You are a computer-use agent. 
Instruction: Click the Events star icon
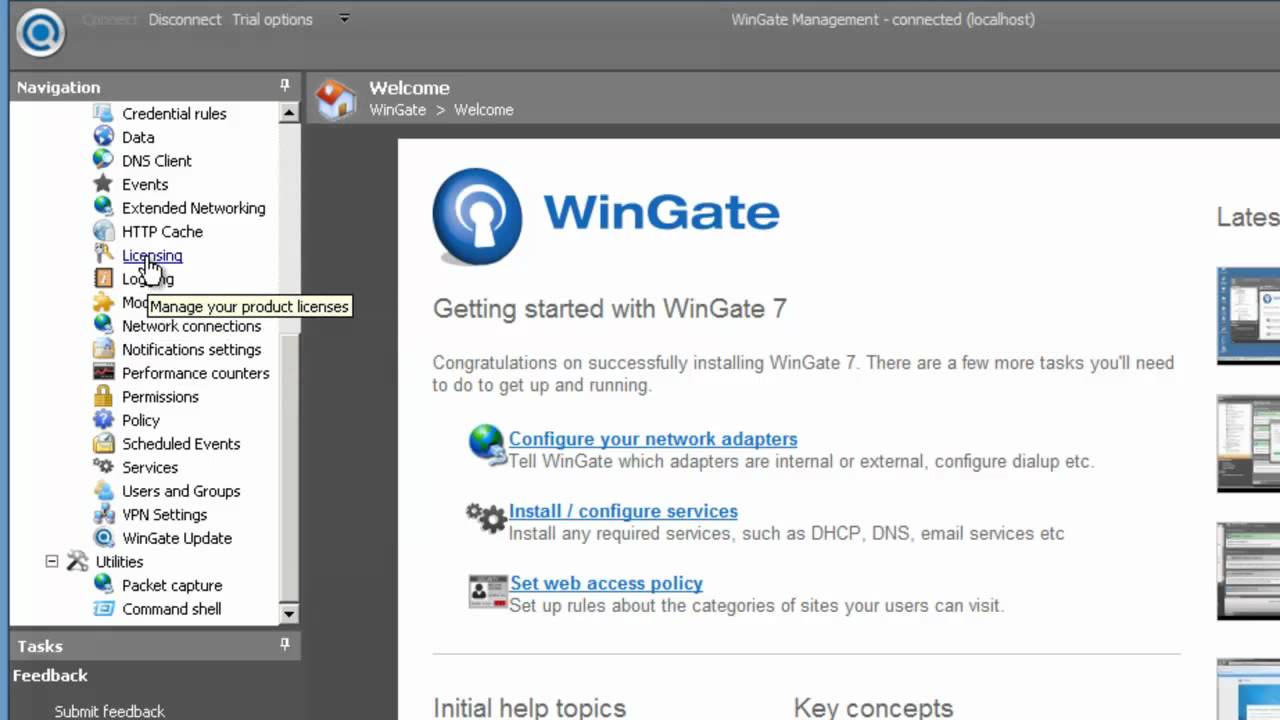103,184
